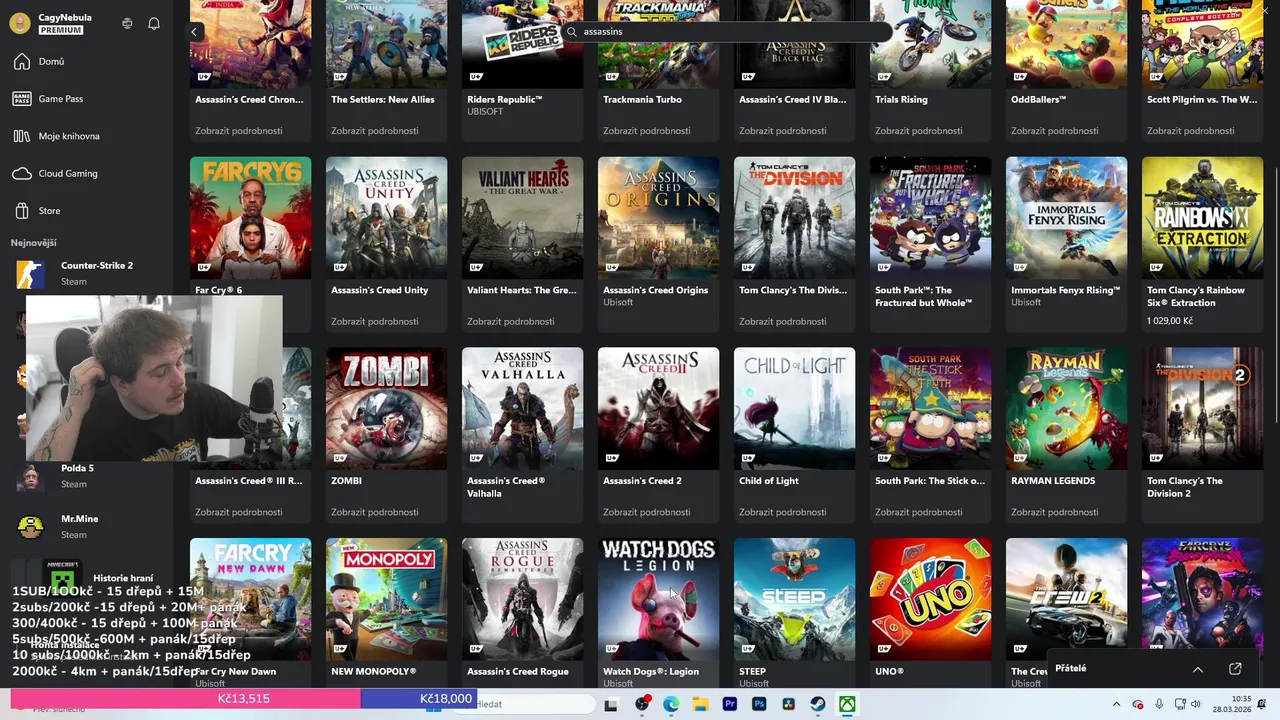Go back using the left arrow
The height and width of the screenshot is (720, 1280).
pos(194,32)
